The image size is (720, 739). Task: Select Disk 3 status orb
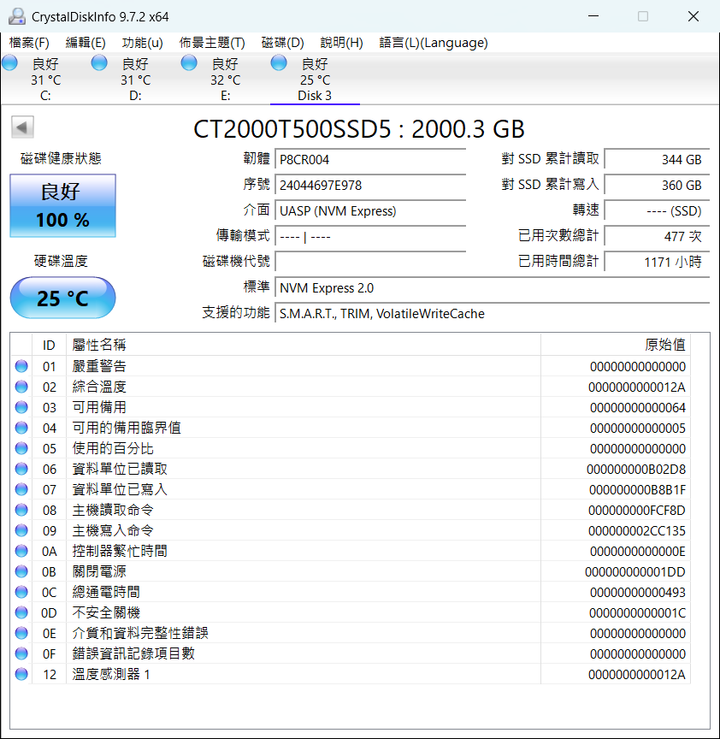tap(279, 64)
